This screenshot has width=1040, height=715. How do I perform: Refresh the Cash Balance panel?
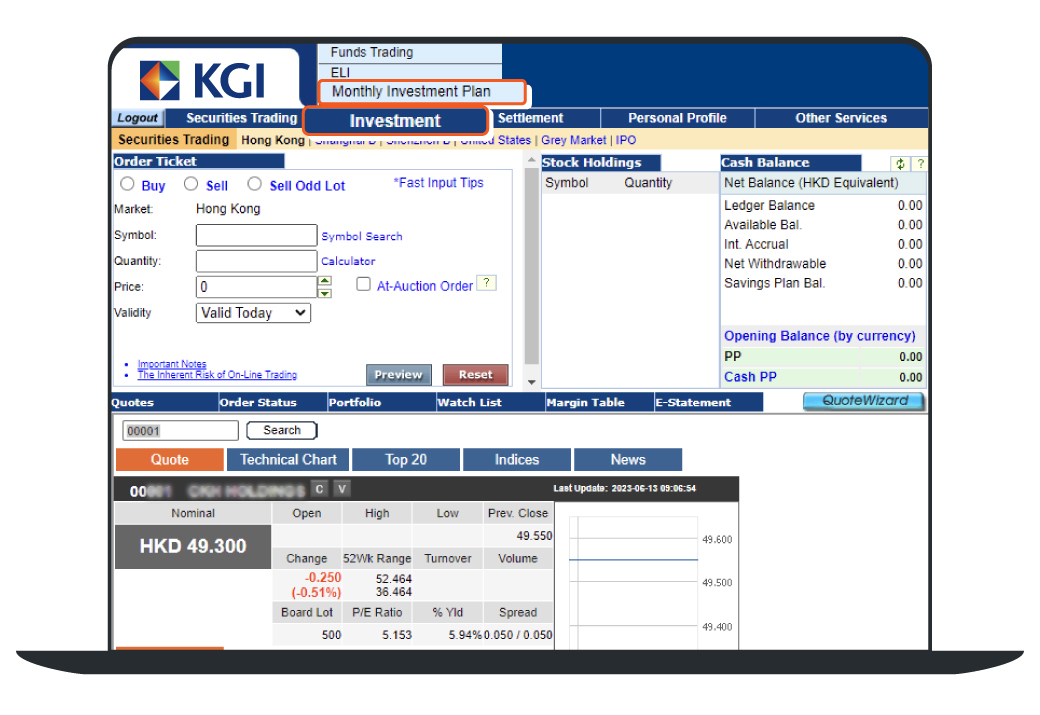900,164
